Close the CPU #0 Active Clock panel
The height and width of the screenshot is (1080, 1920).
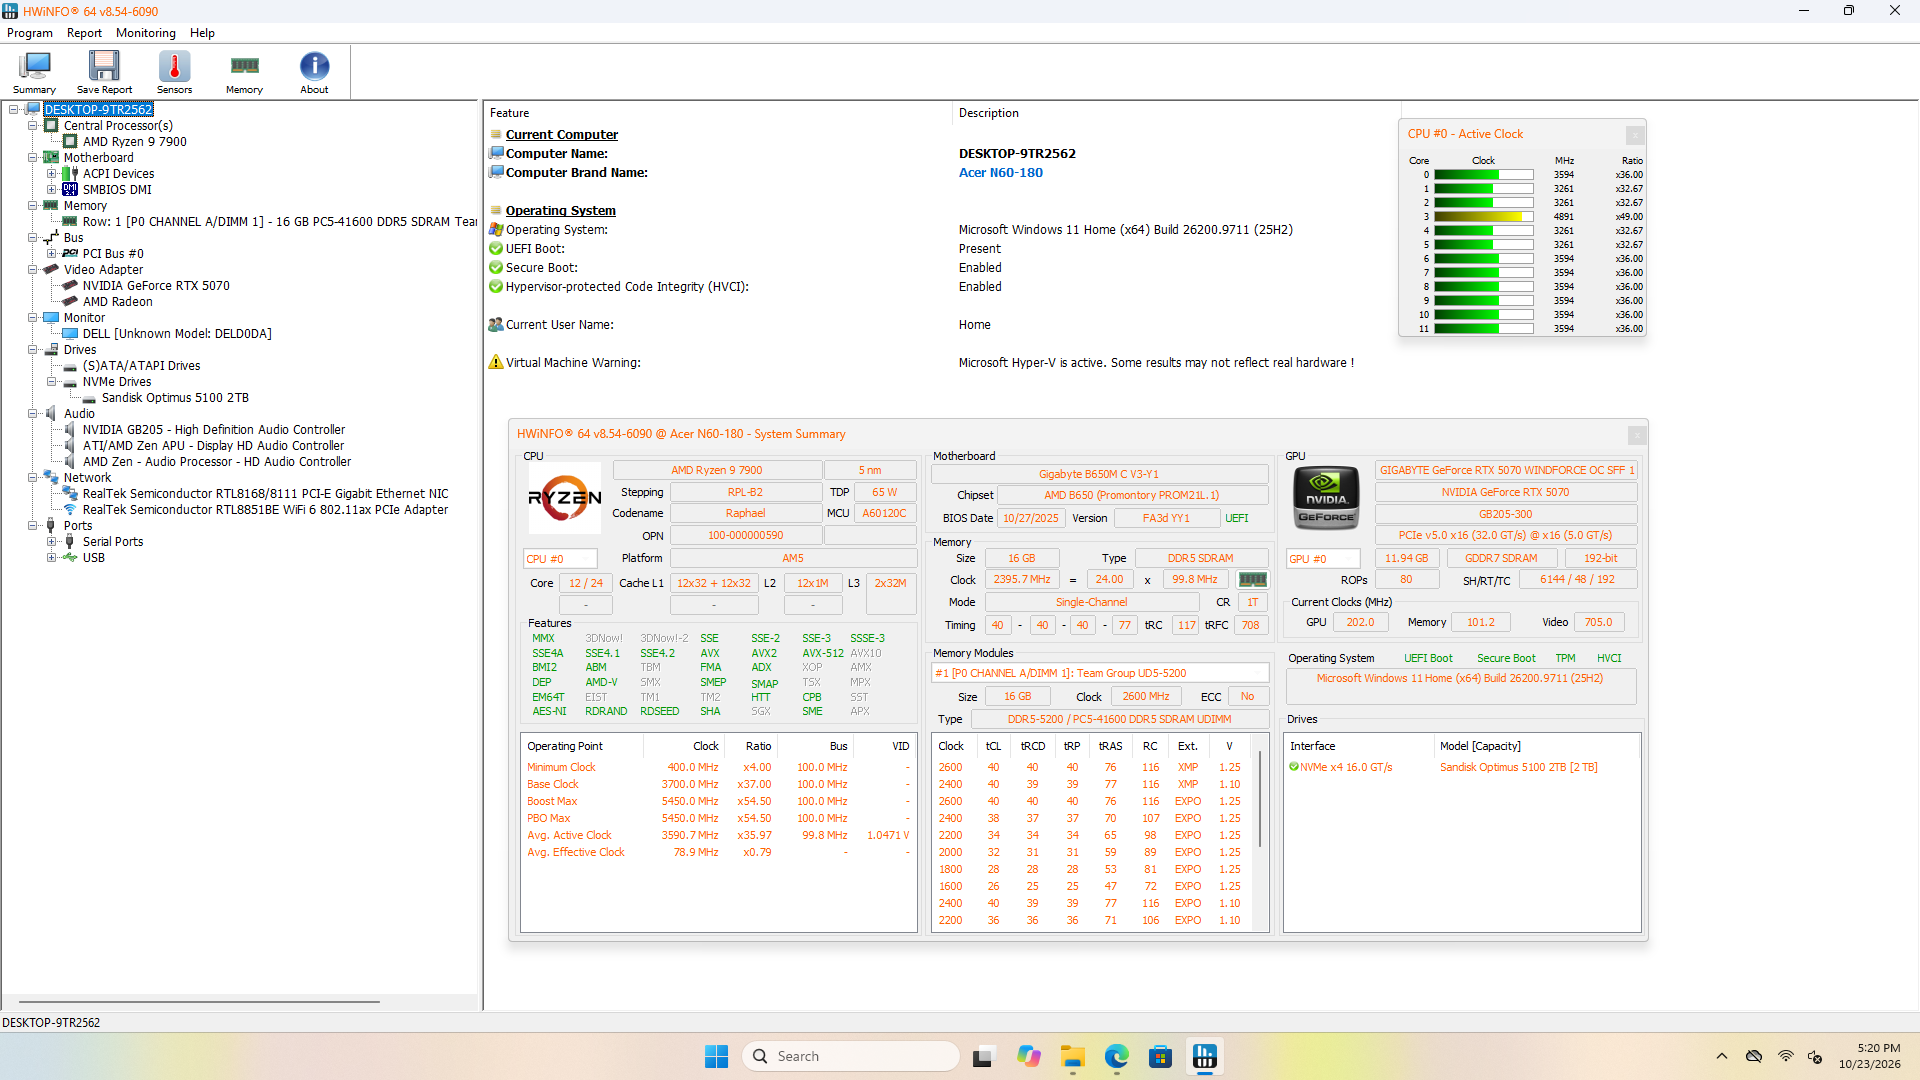[x=1635, y=134]
